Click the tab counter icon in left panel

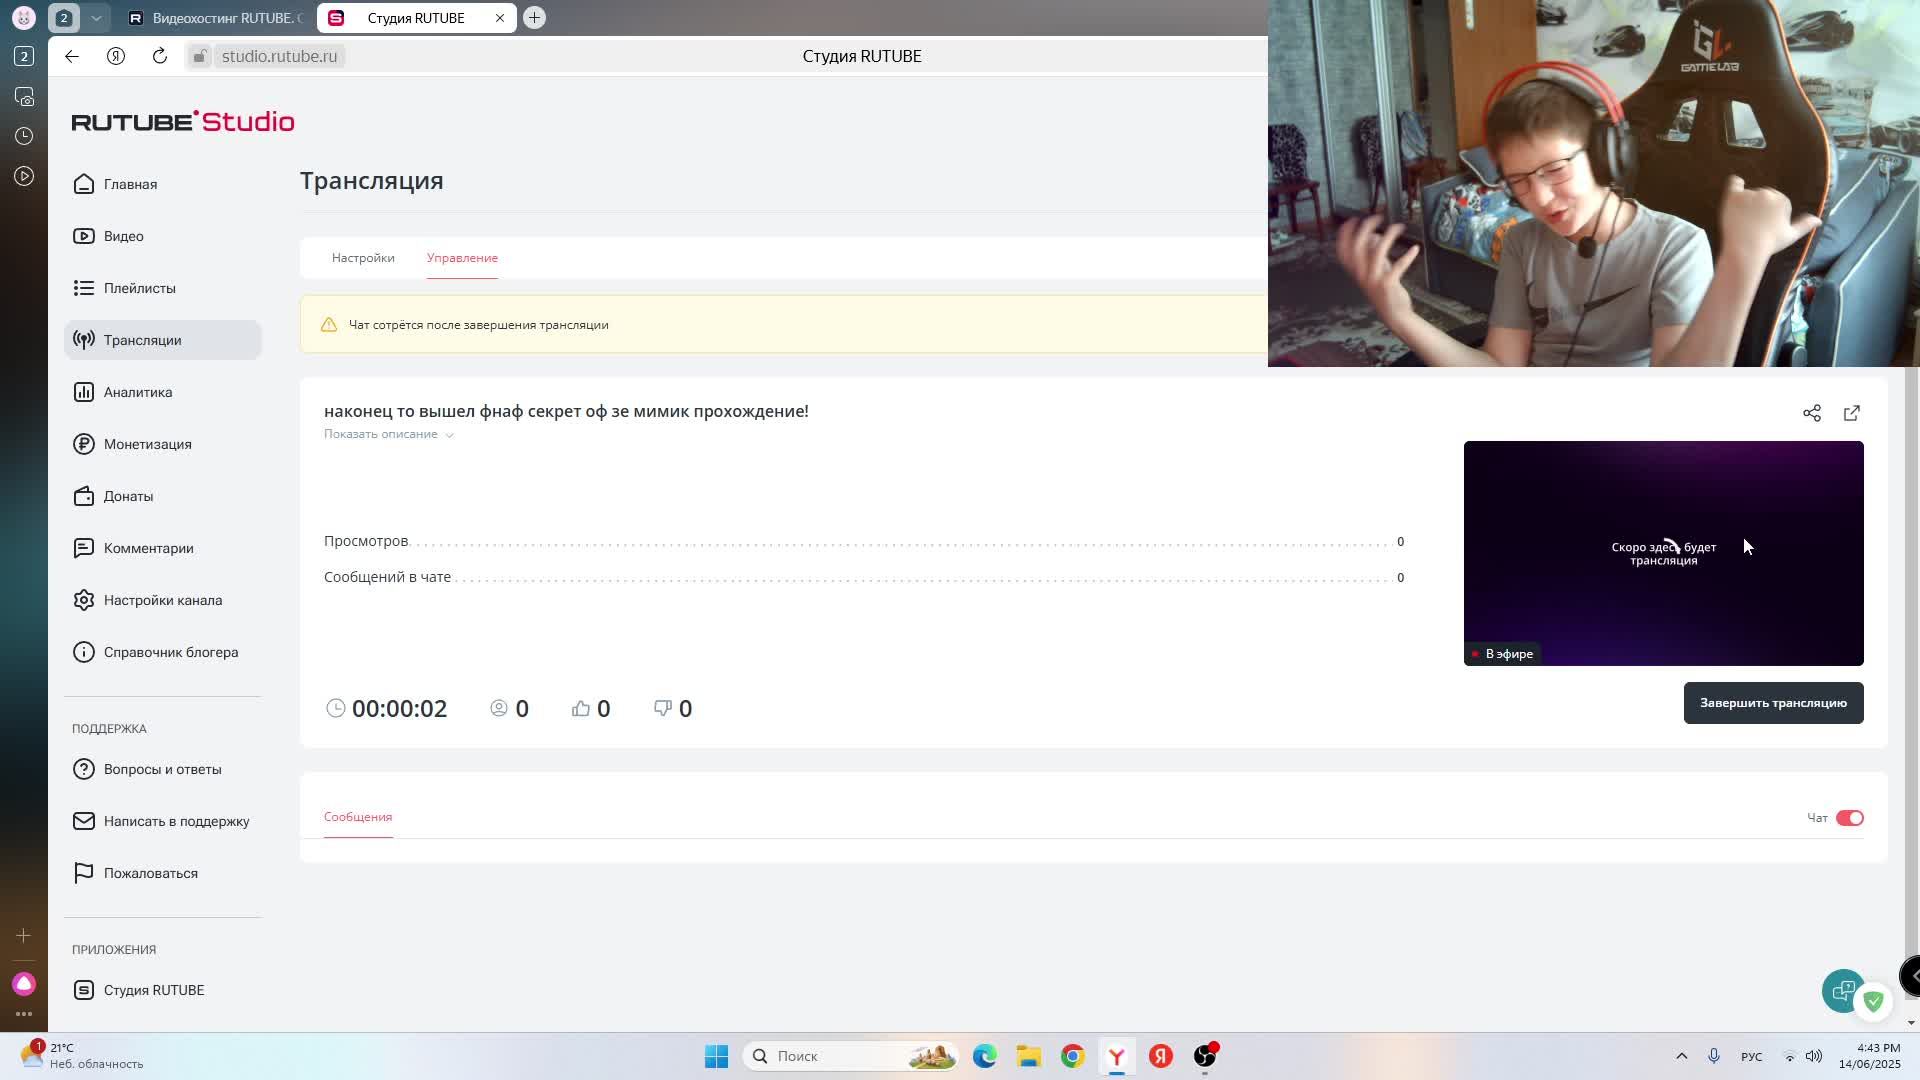coord(24,56)
